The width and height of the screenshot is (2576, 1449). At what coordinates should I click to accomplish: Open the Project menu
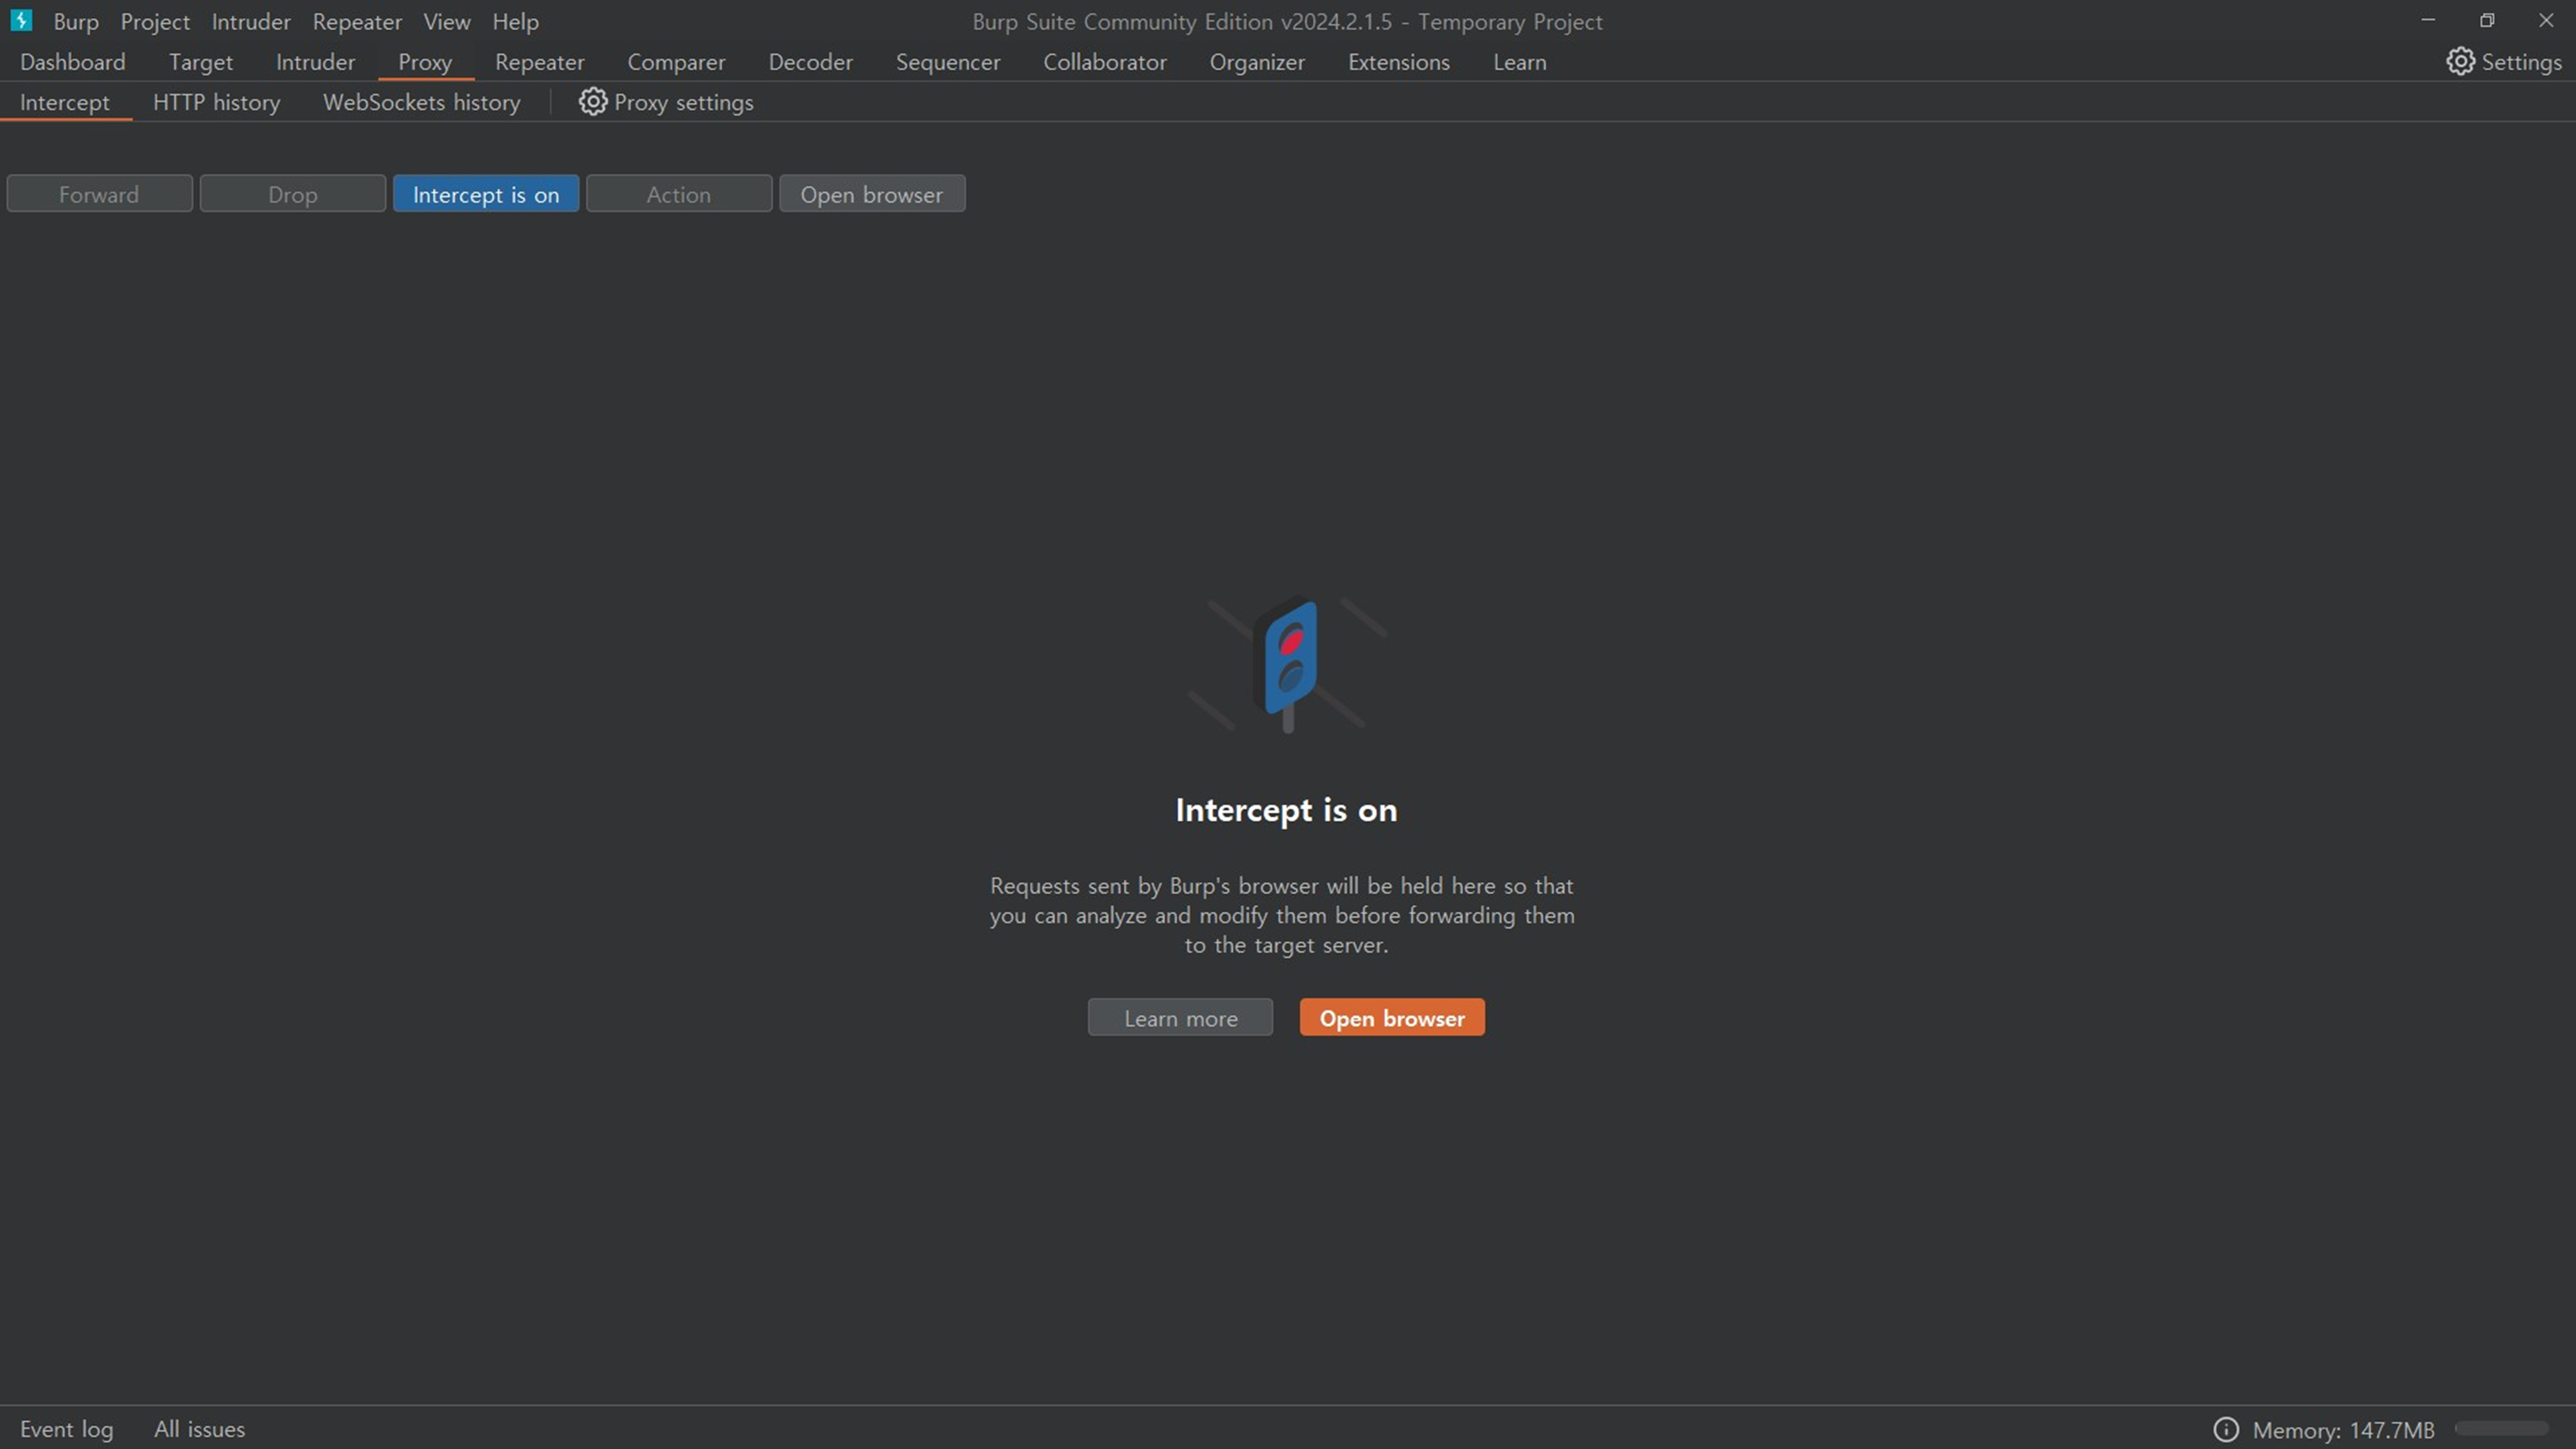(x=155, y=21)
